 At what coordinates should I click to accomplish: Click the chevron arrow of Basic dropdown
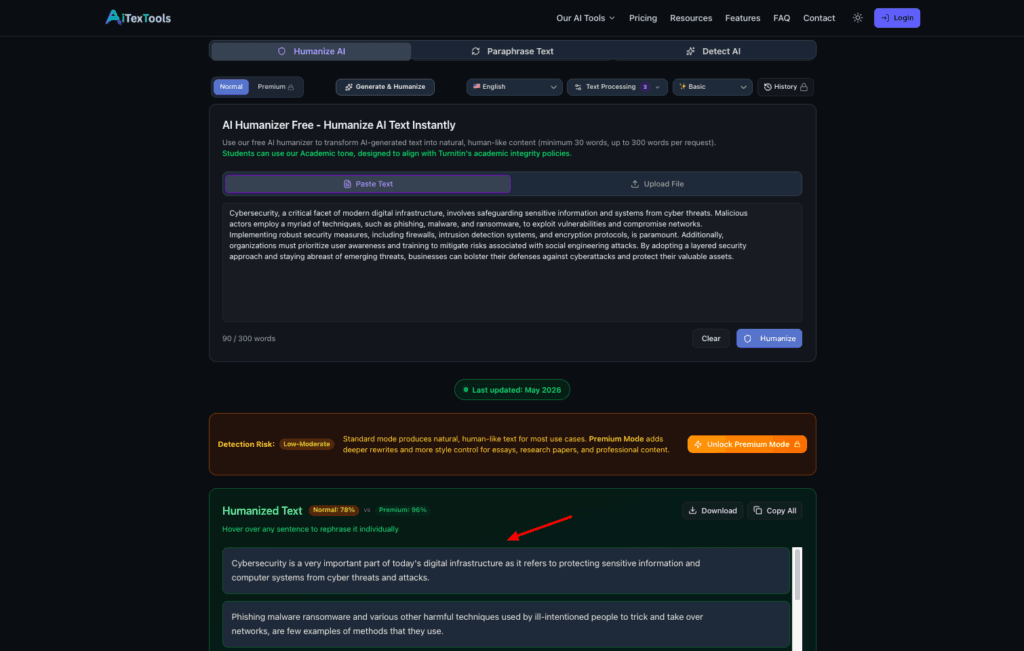tap(743, 87)
